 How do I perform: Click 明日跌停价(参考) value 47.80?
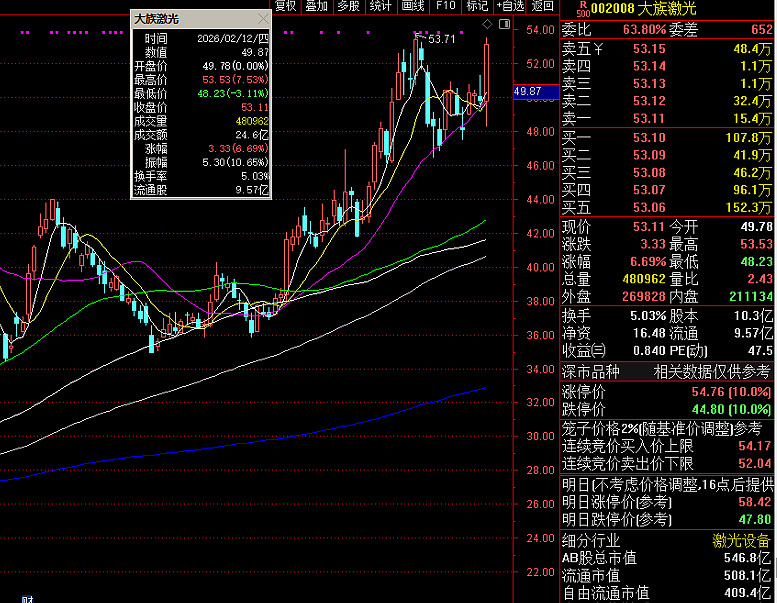[x=755, y=520]
